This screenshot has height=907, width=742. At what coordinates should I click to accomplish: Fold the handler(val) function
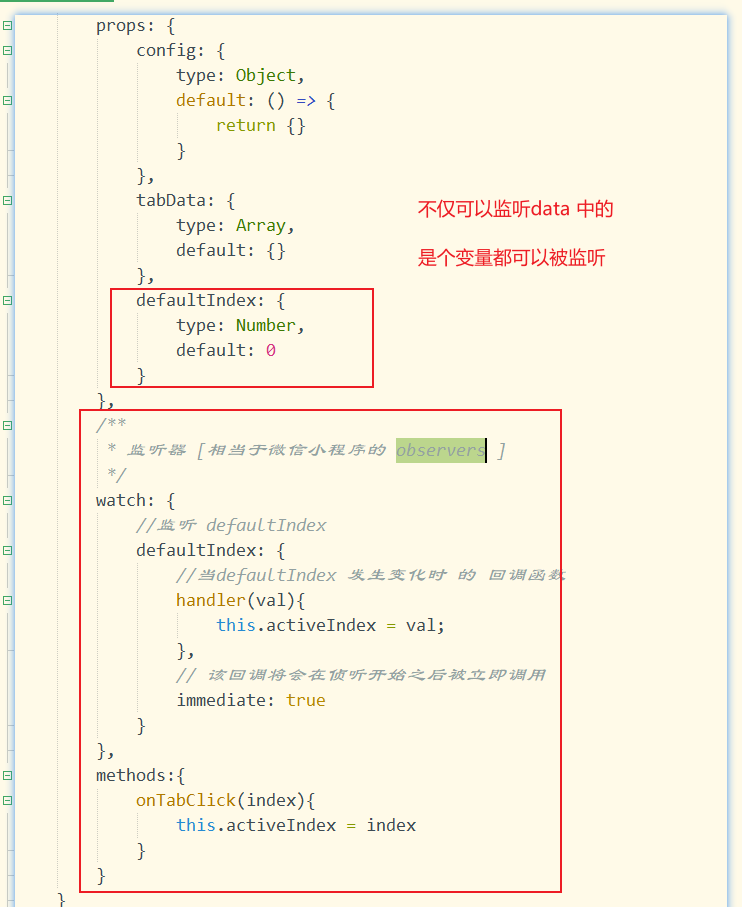click(8, 600)
